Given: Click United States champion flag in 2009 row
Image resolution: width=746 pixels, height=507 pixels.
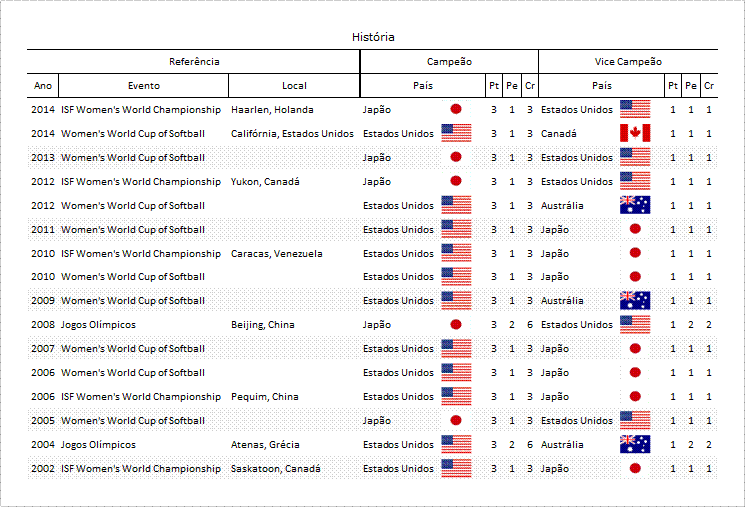Looking at the screenshot, I should point(456,301).
